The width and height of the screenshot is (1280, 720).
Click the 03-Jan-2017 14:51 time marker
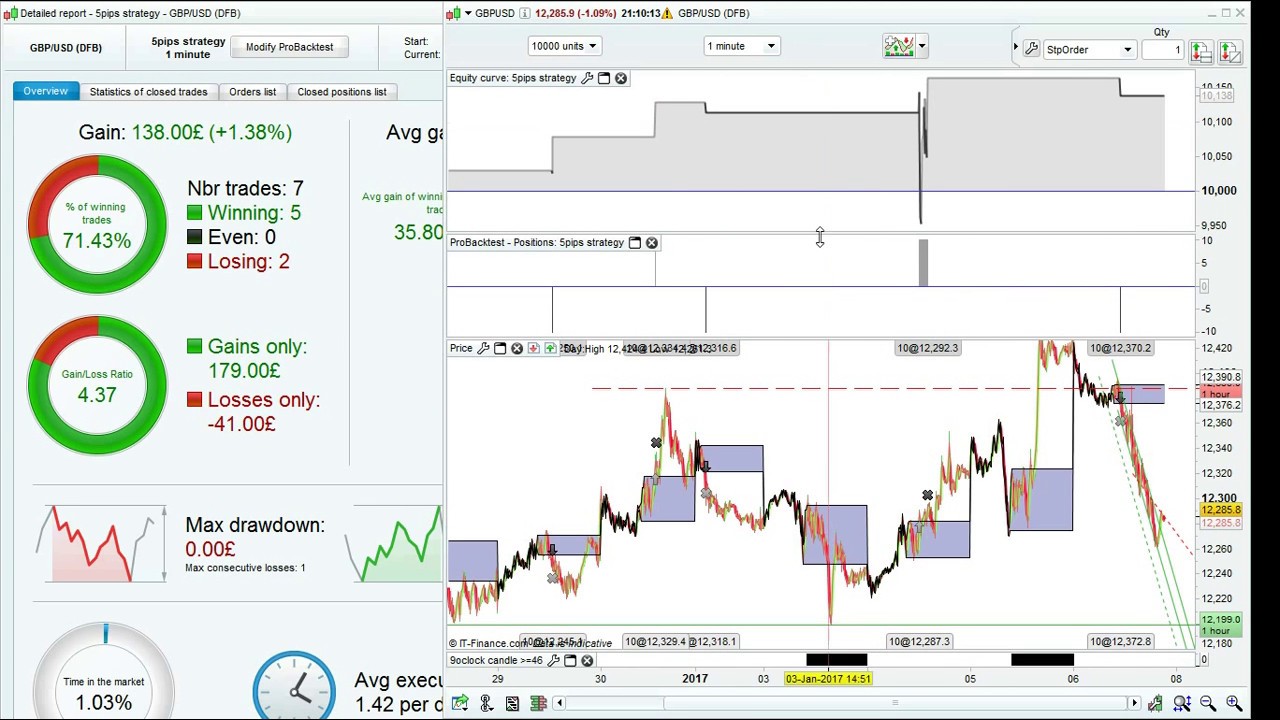[x=828, y=679]
